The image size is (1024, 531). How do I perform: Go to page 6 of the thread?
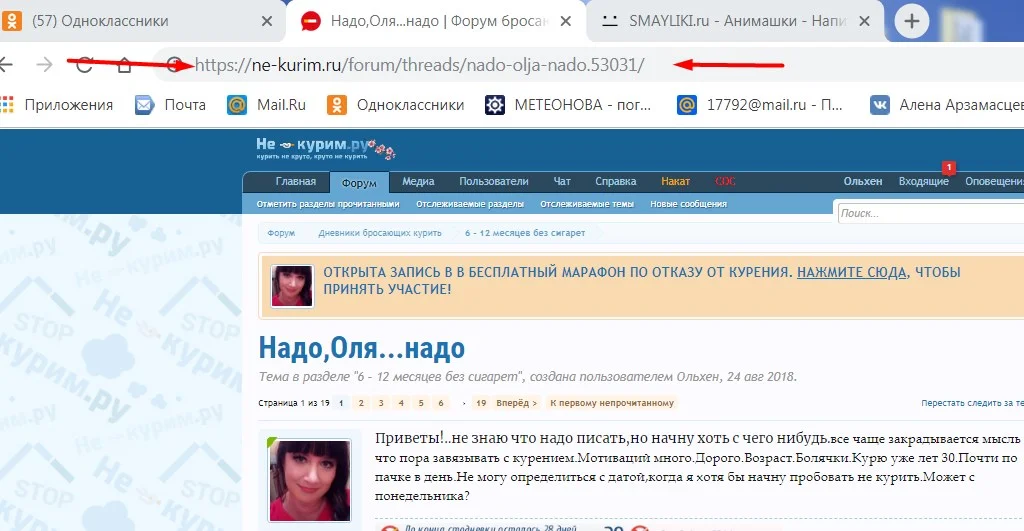coord(441,403)
